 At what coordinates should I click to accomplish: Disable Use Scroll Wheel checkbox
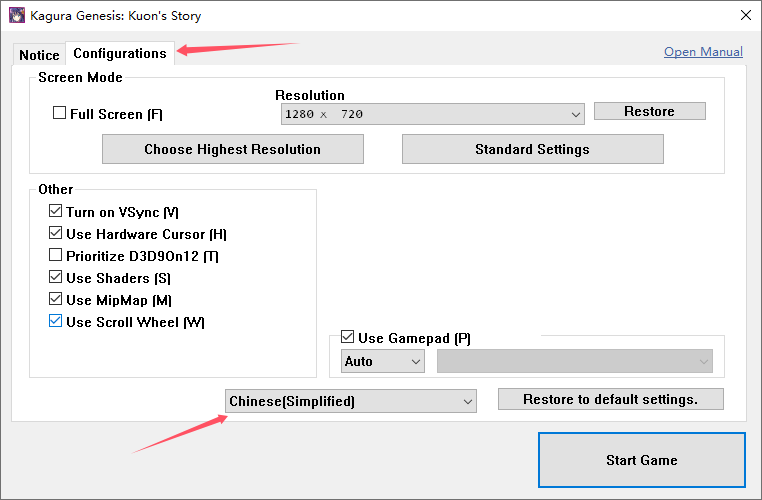pos(55,322)
